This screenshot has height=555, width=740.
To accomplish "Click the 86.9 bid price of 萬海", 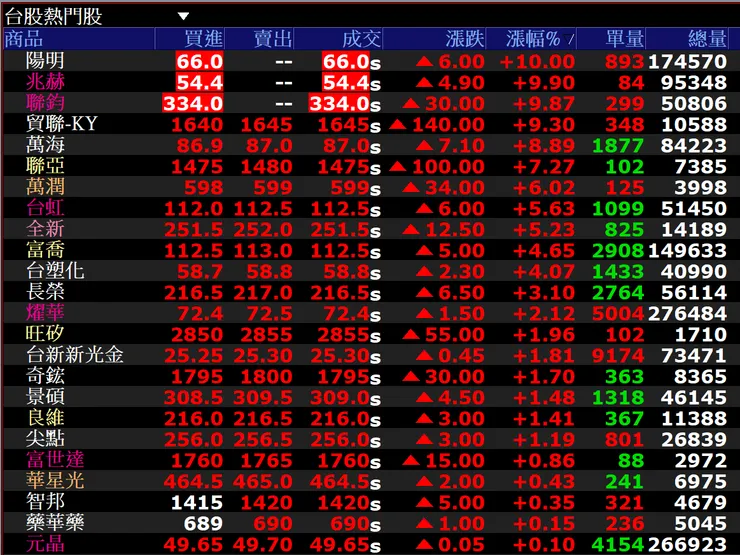I will click(200, 146).
